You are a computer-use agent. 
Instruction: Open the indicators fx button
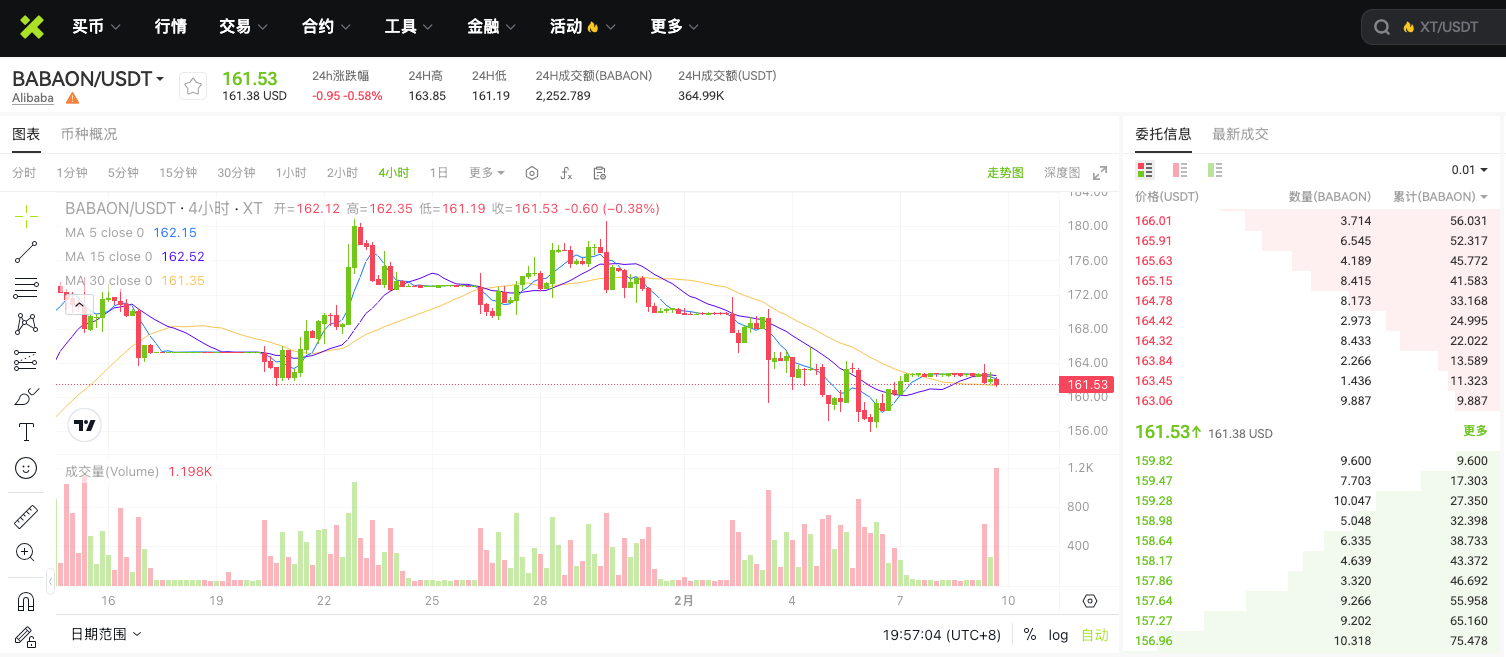click(x=566, y=173)
